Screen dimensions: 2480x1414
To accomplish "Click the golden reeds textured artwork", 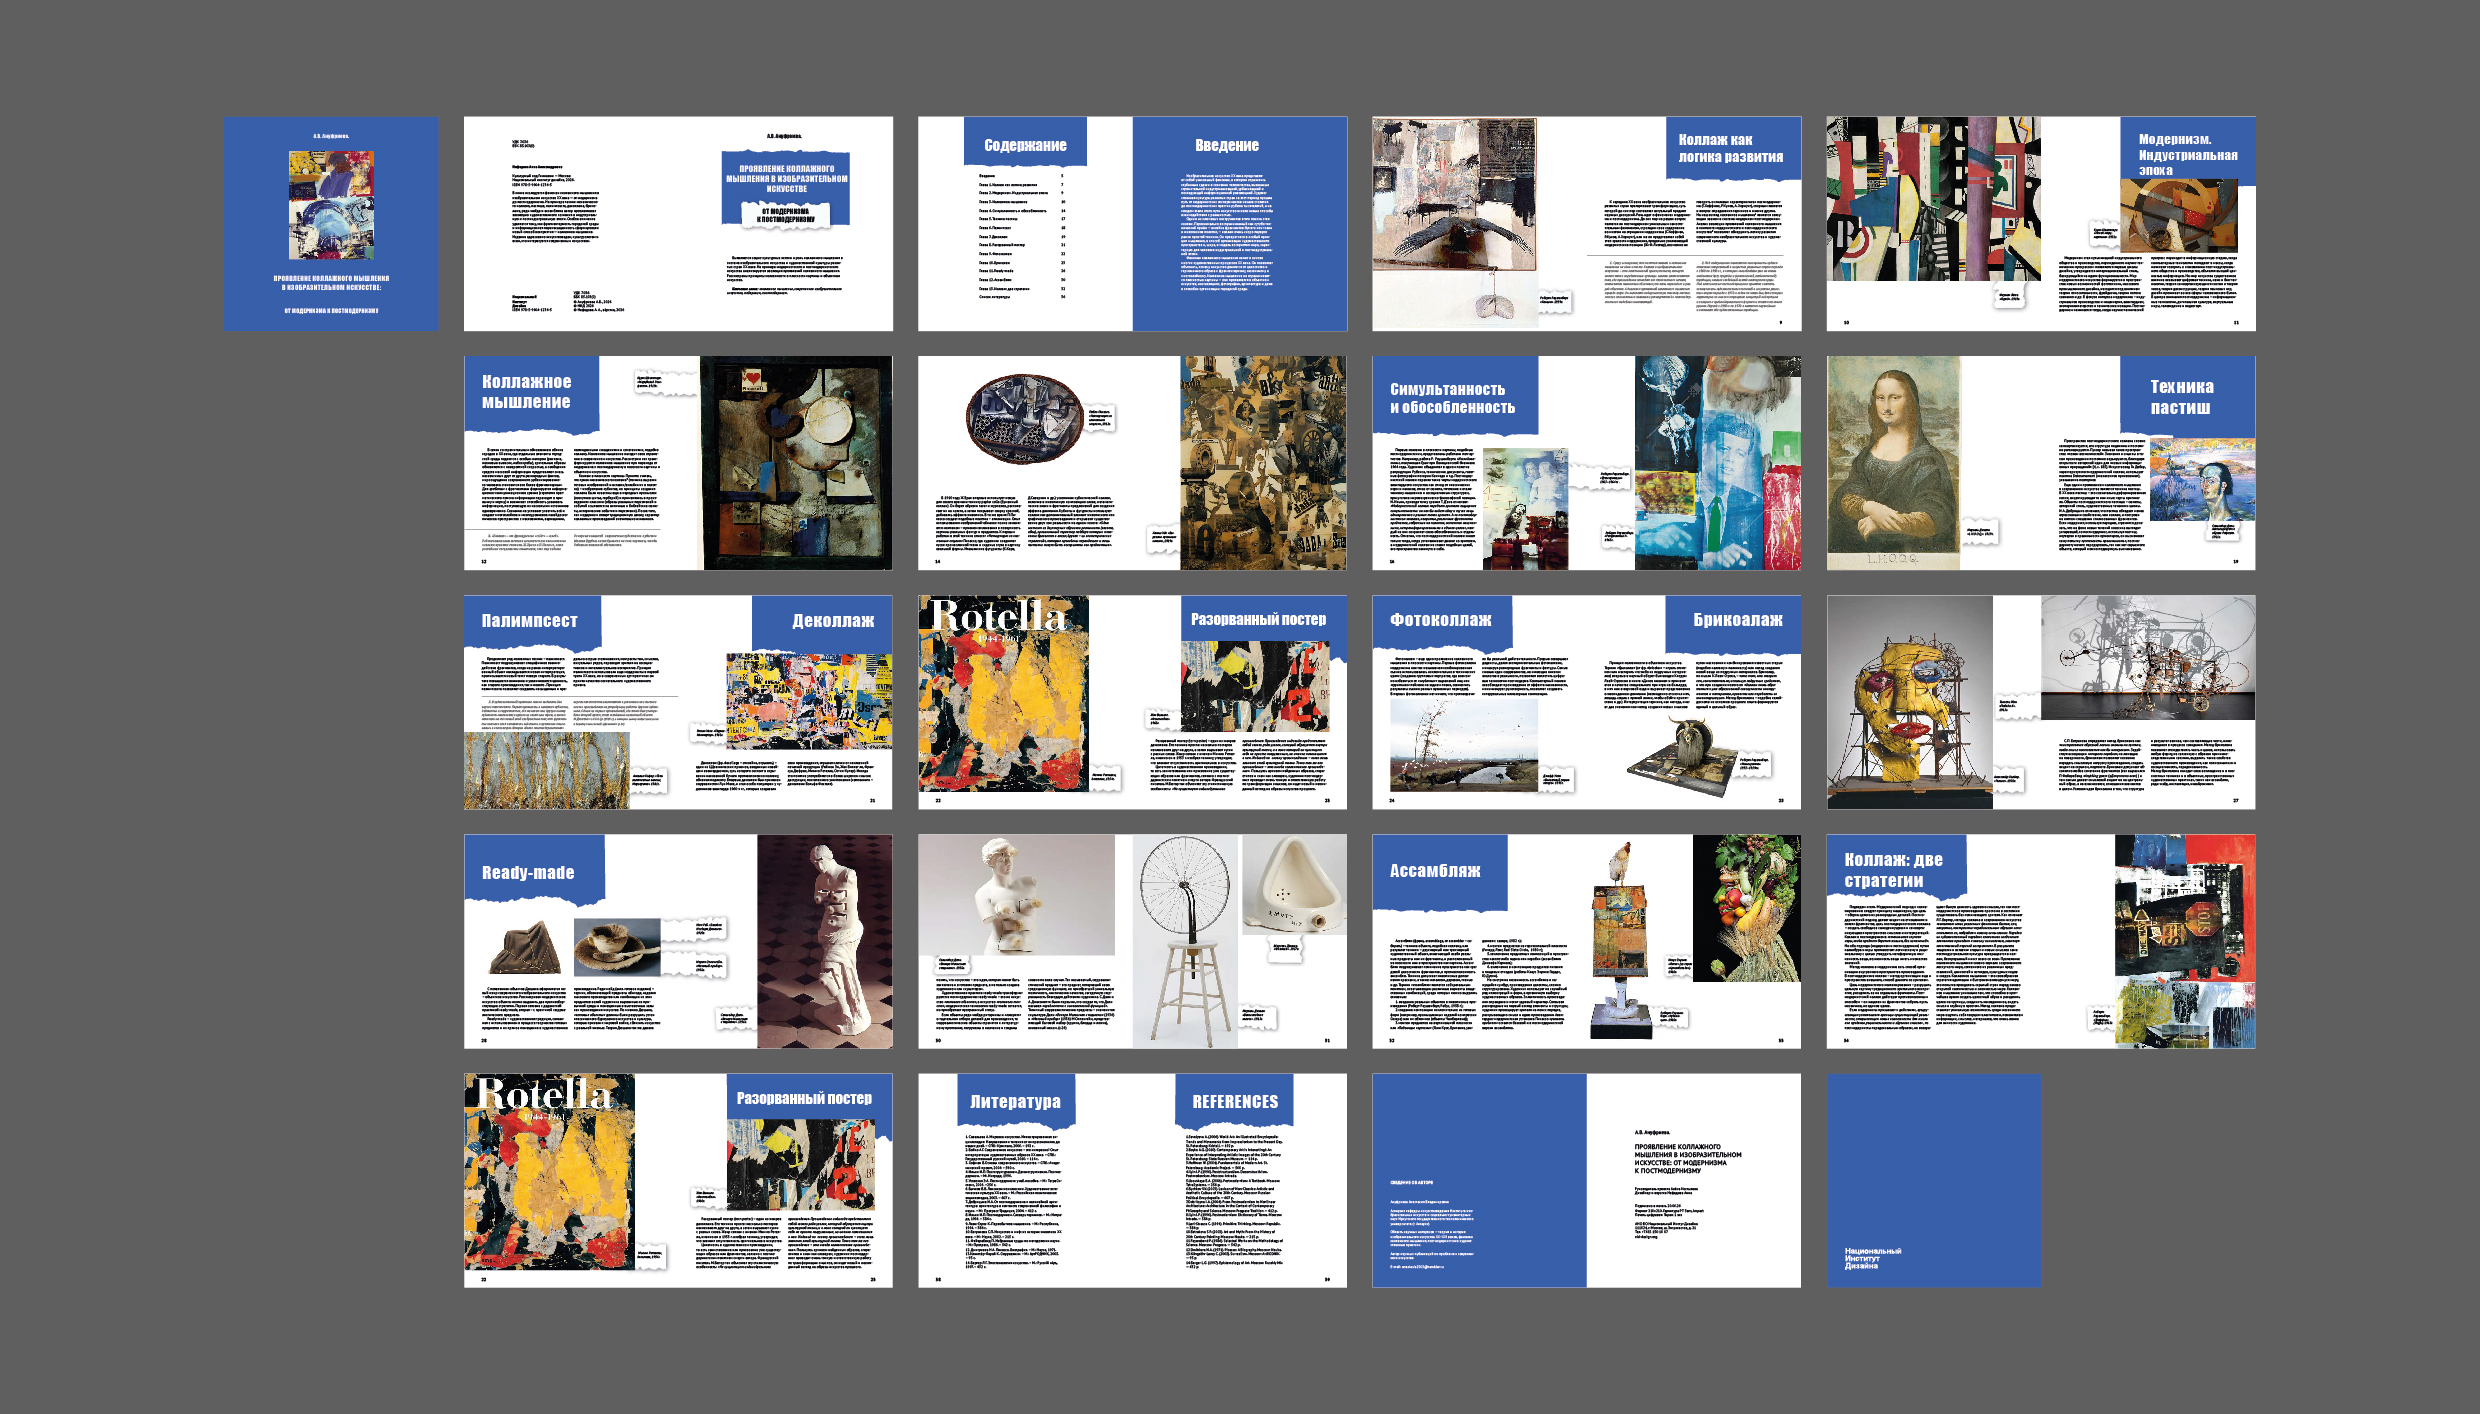I will click(x=547, y=770).
